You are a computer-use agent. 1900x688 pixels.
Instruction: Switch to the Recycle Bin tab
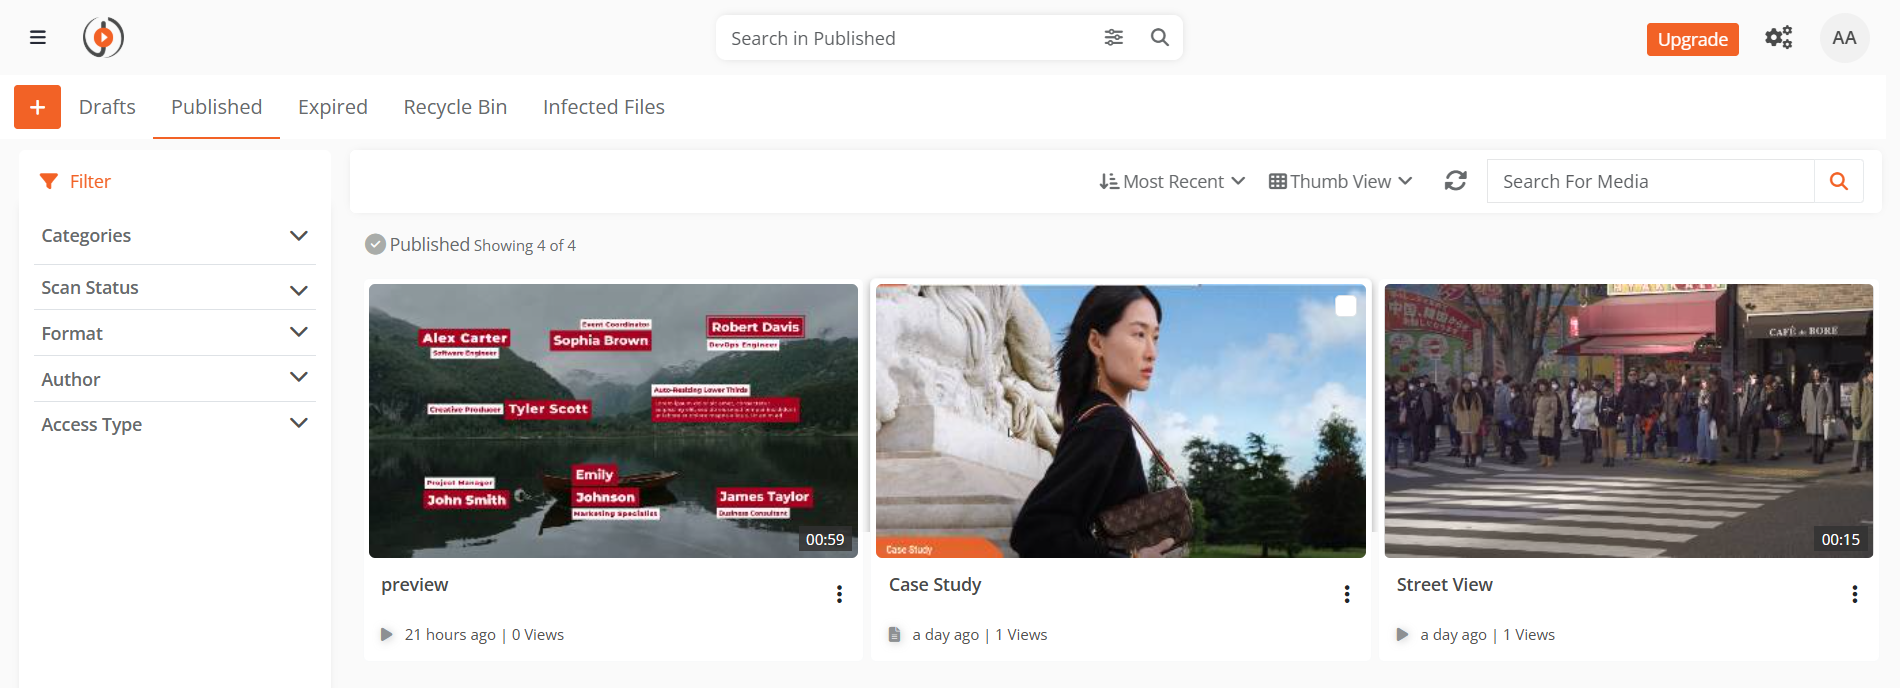tap(455, 107)
